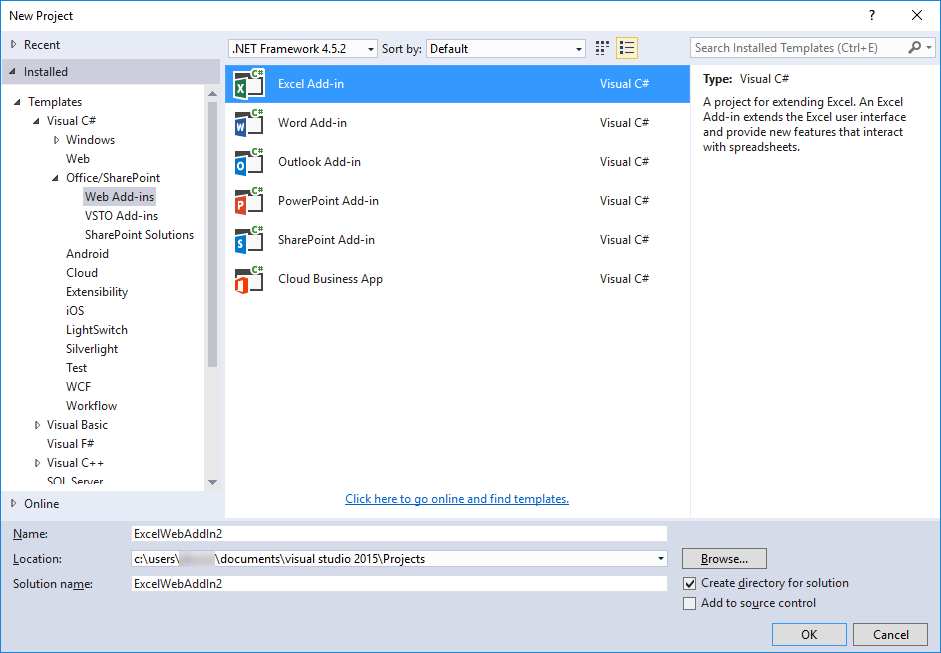Select the Word Add-in template icon
The image size is (941, 653).
[248, 123]
